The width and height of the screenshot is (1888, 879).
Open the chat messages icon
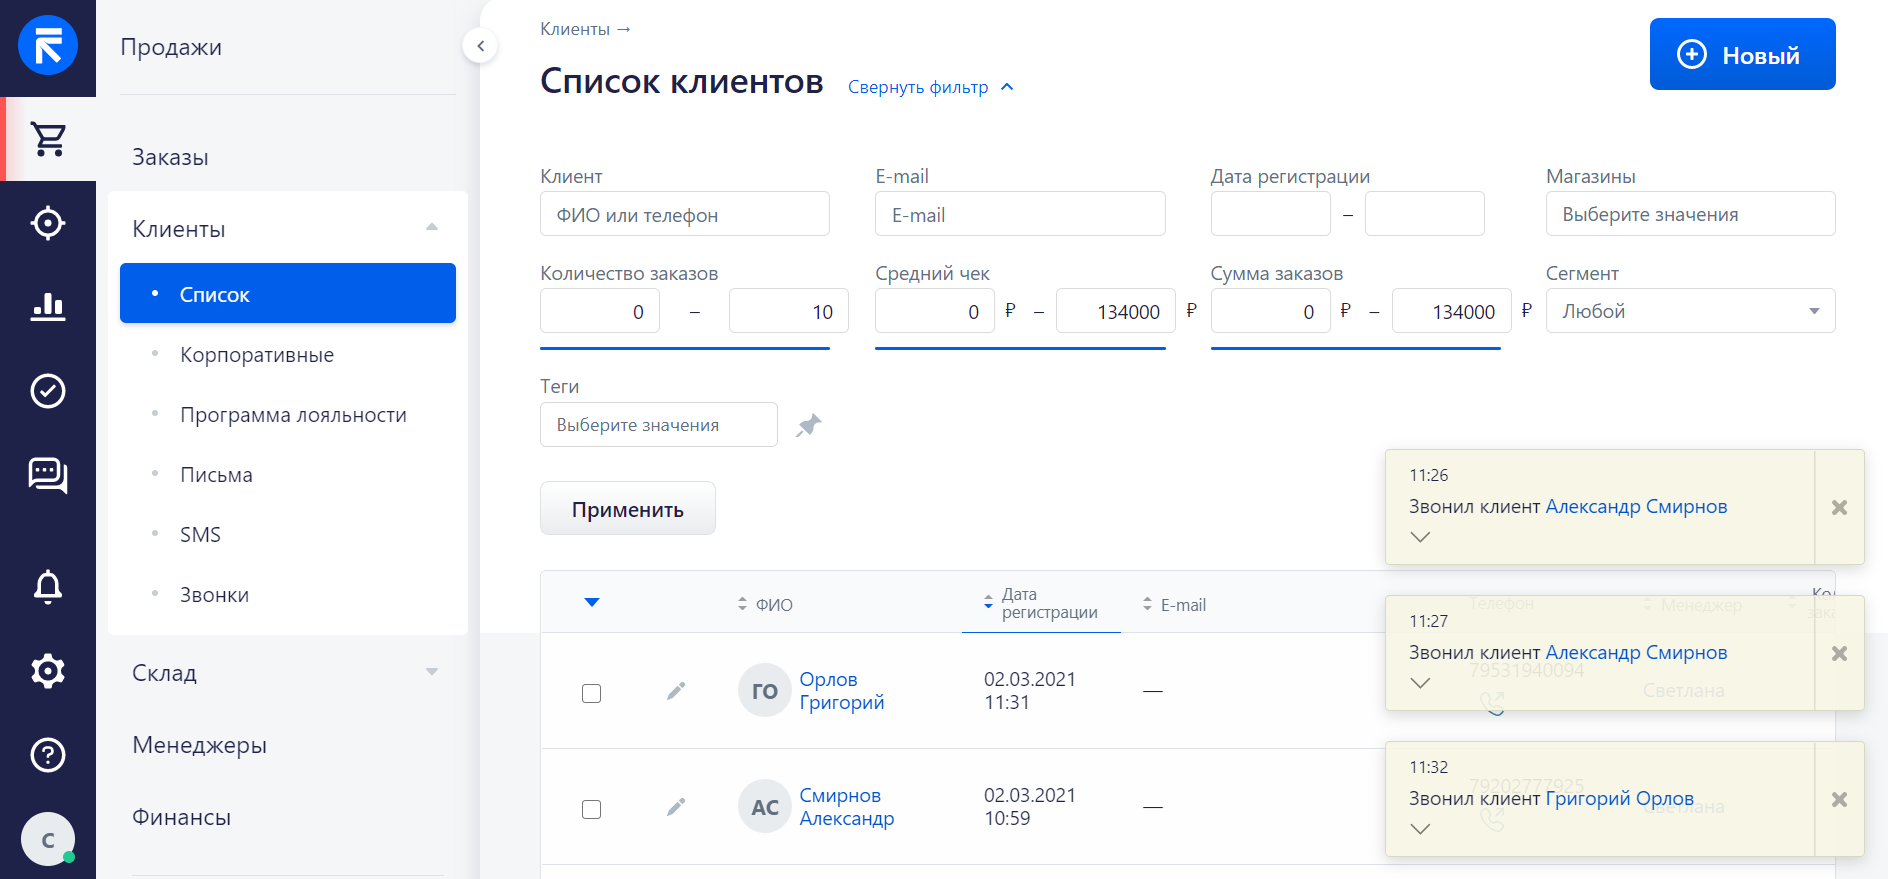48,475
